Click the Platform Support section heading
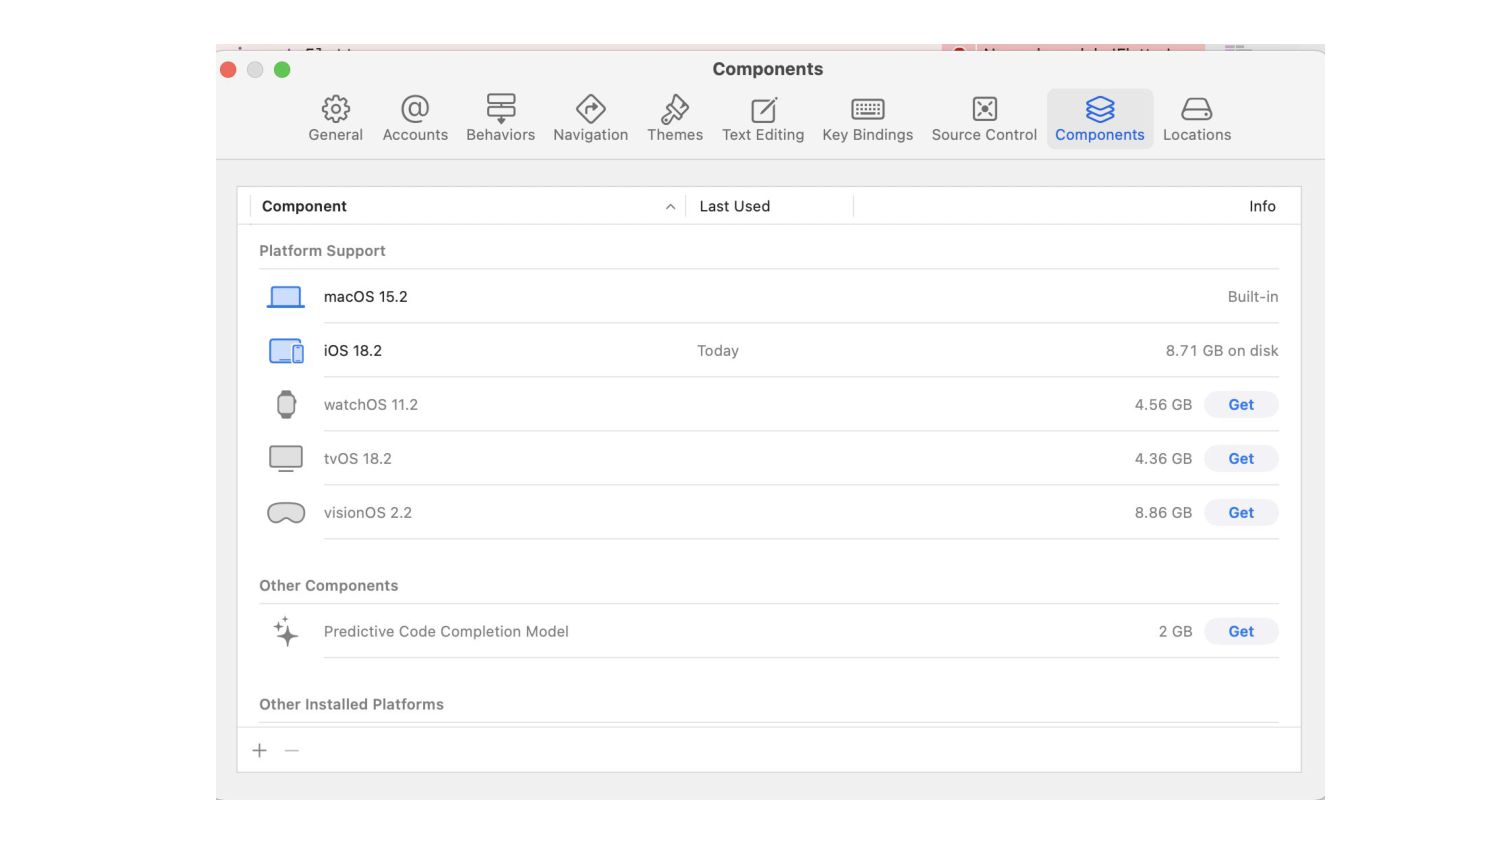 click(322, 251)
